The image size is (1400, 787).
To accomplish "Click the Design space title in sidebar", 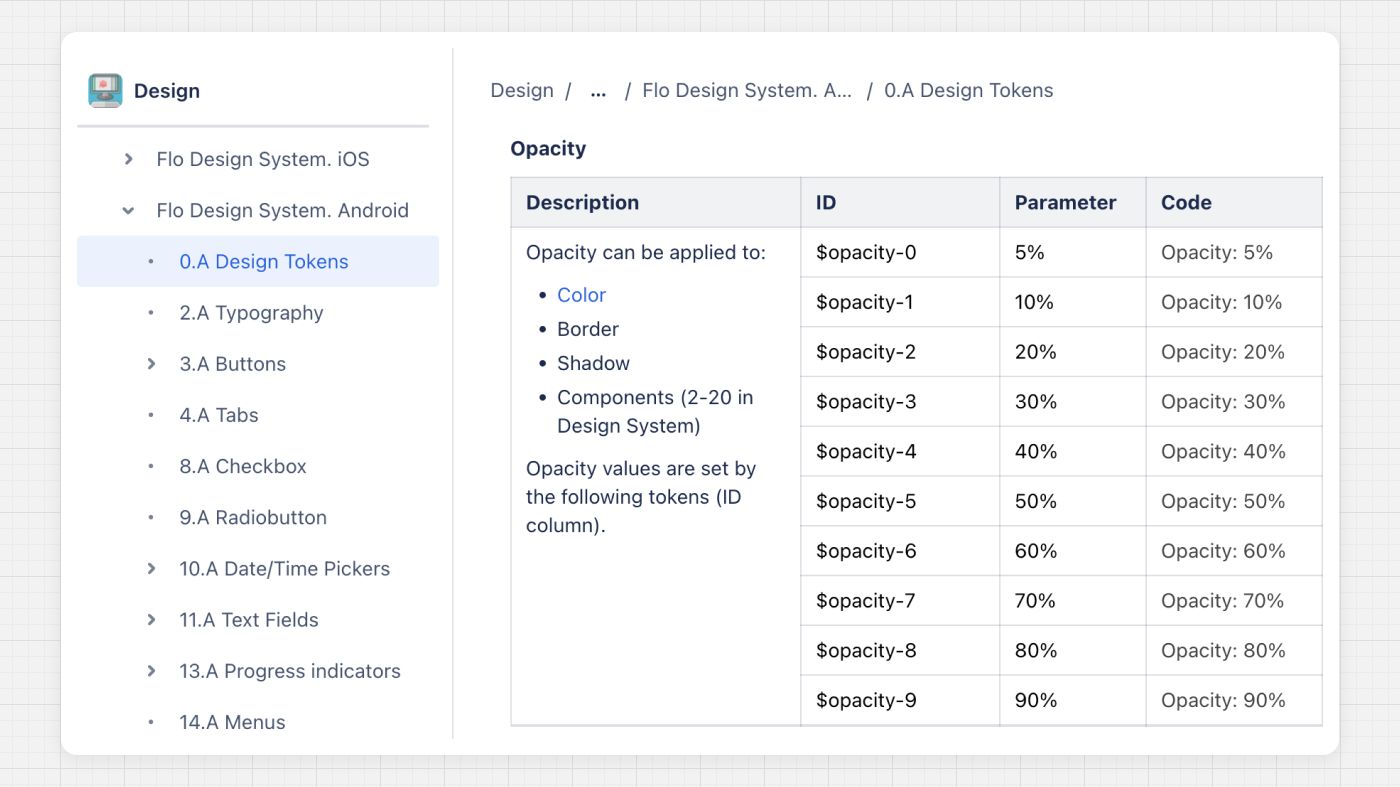I will click(167, 91).
